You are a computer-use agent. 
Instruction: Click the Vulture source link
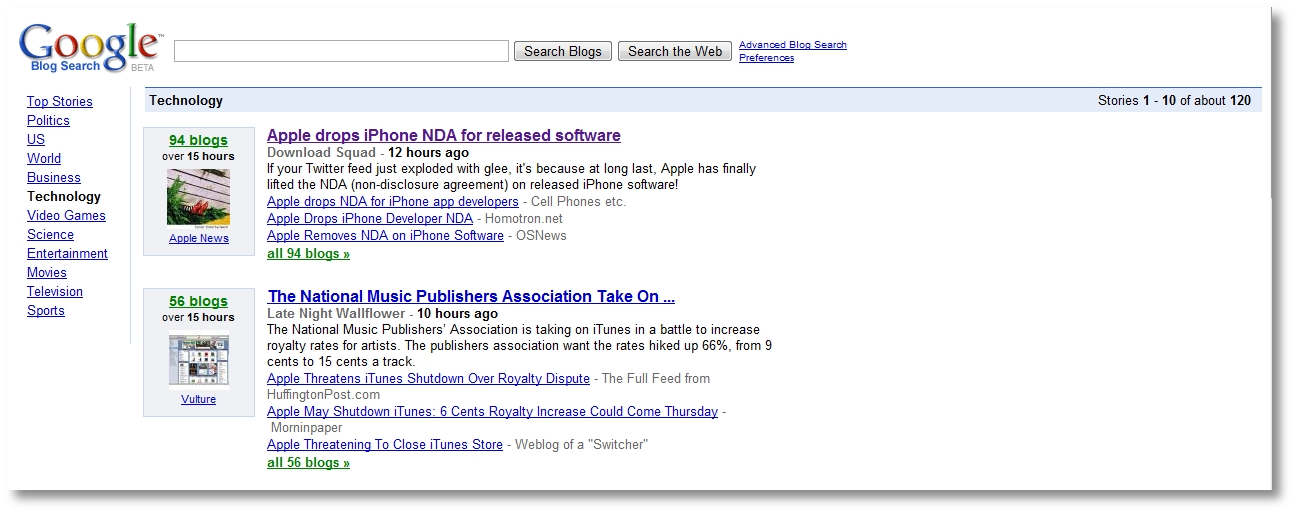pos(198,399)
